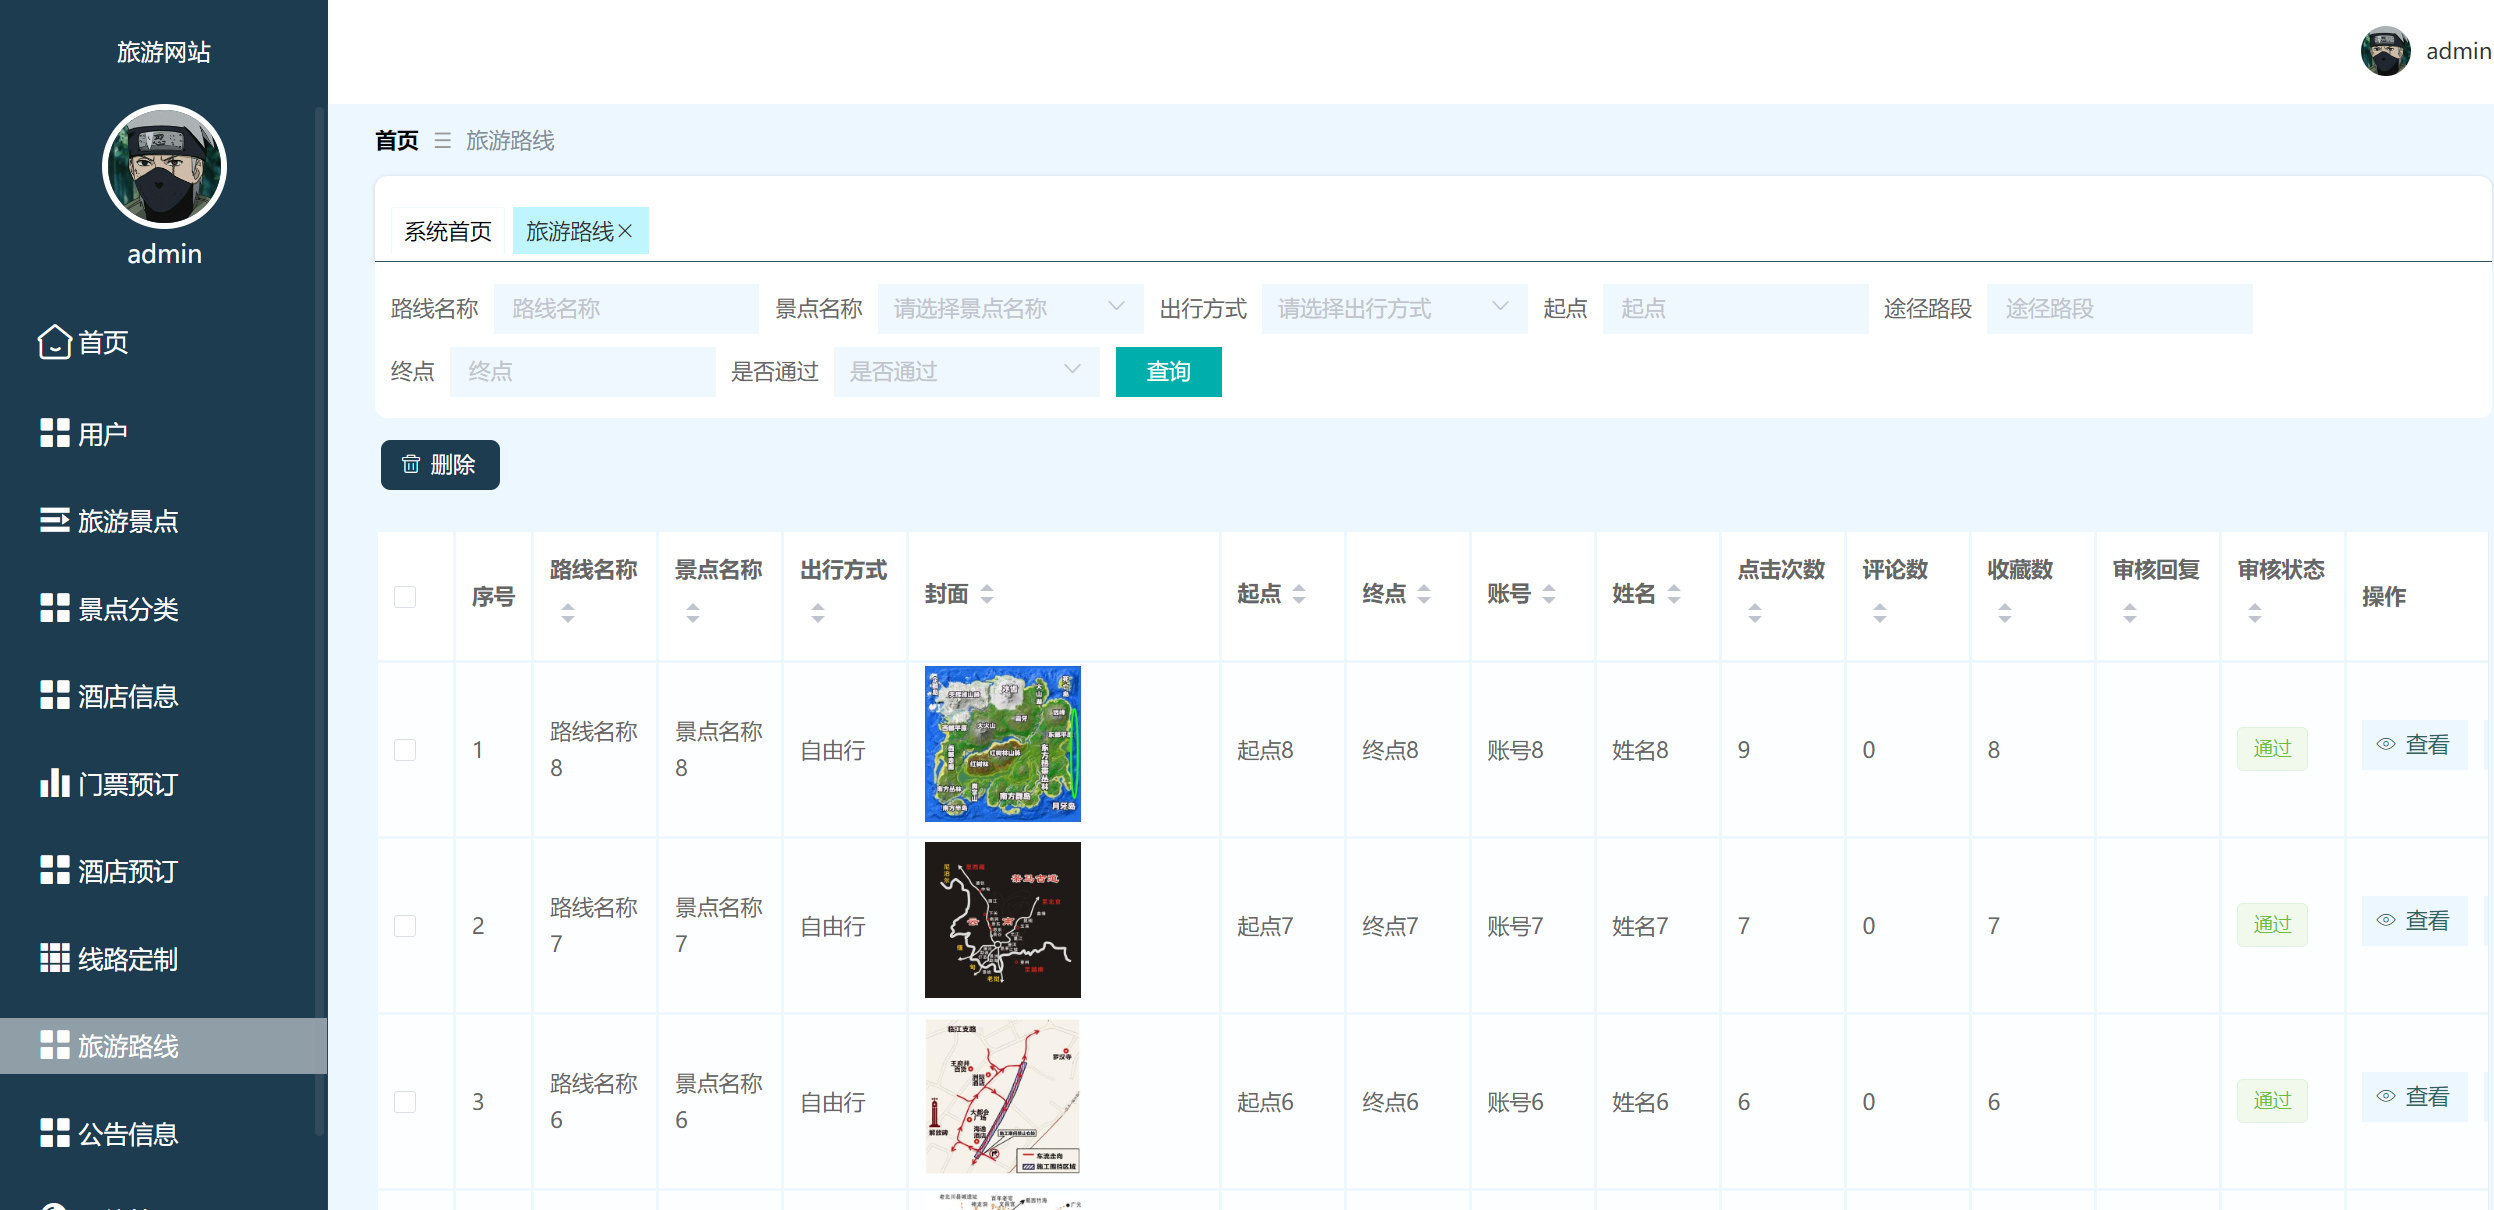The width and height of the screenshot is (2494, 1210).
Task: Open 首页 in the sidebar menu
Action: tap(163, 342)
